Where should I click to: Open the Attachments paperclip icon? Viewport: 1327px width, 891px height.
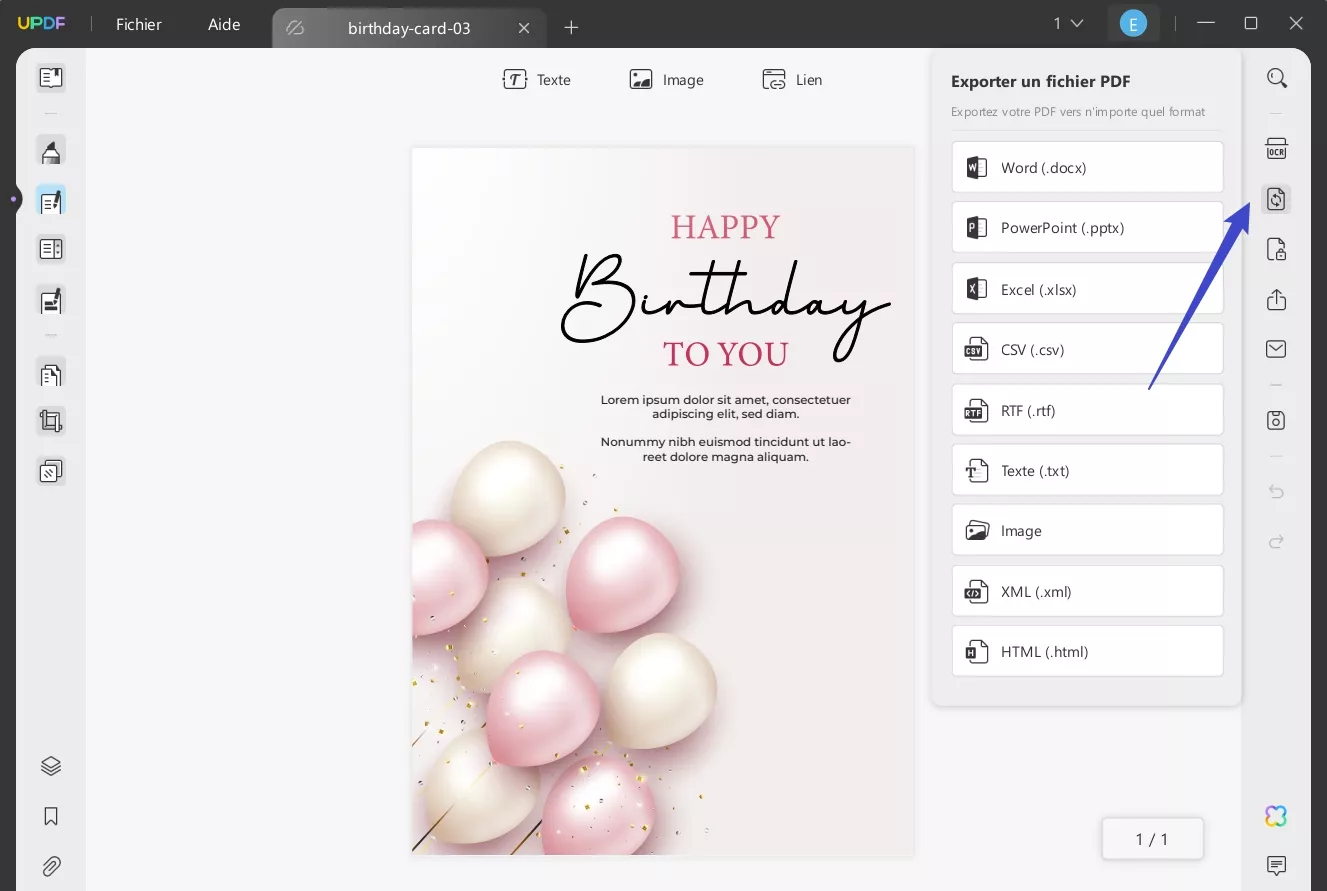51,866
